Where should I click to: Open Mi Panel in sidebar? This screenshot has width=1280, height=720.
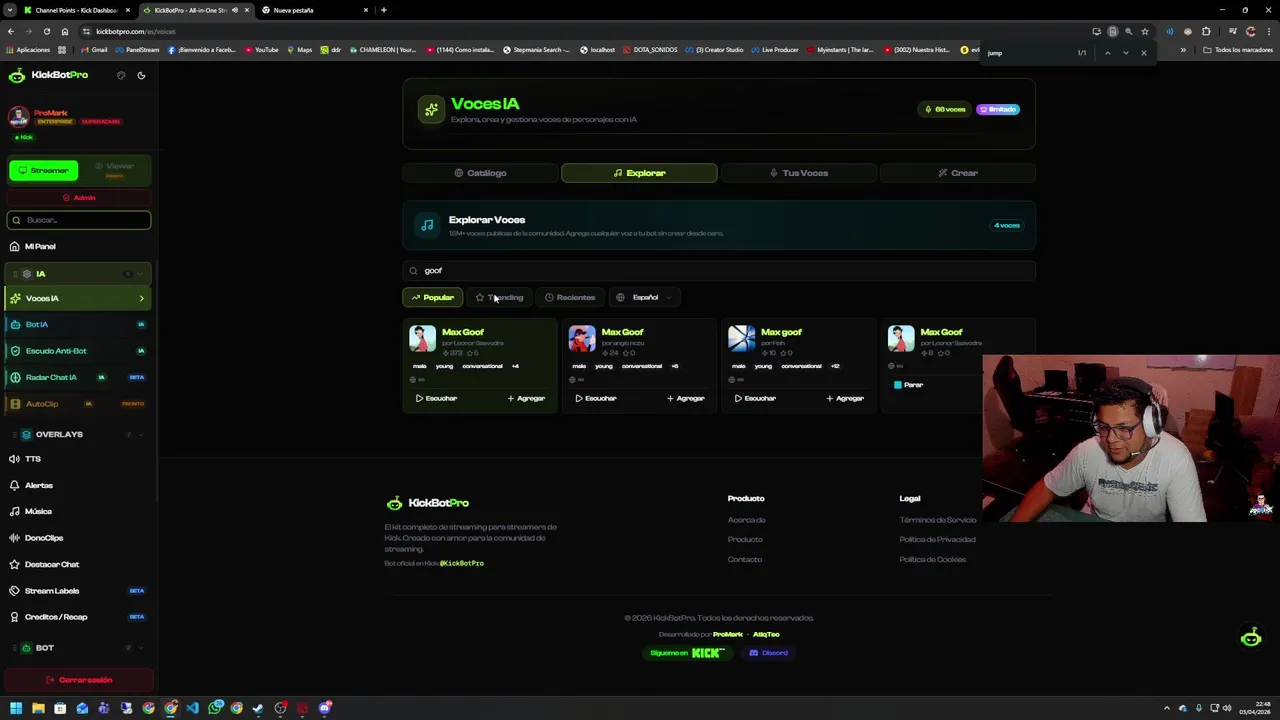pyautogui.click(x=79, y=246)
